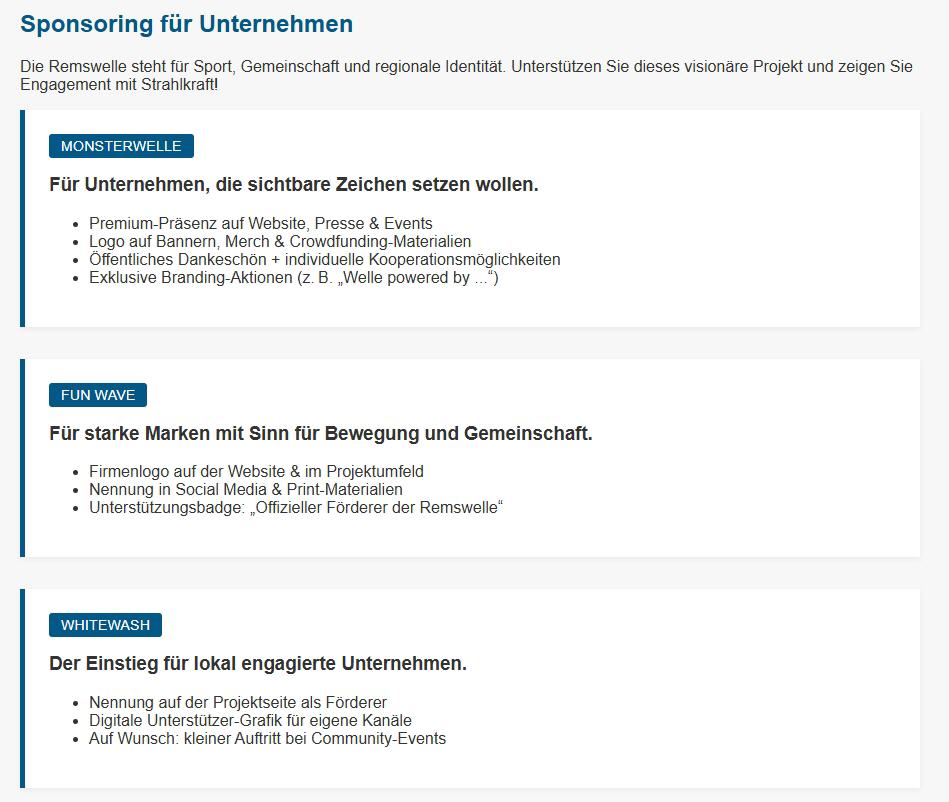Click the Nennung in Social Media bullet
949x802 pixels.
click(x=246, y=490)
